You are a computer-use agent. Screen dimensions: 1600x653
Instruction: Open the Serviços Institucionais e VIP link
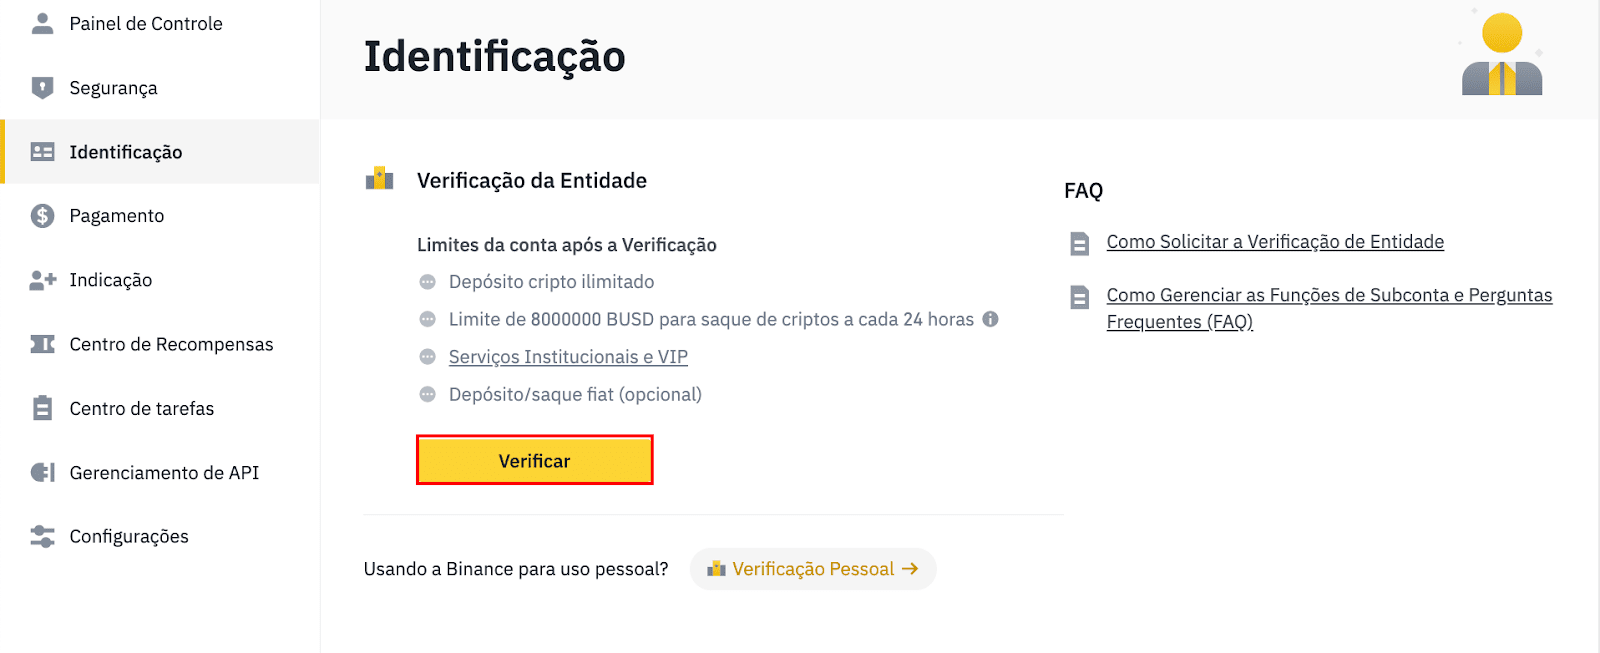pos(568,357)
